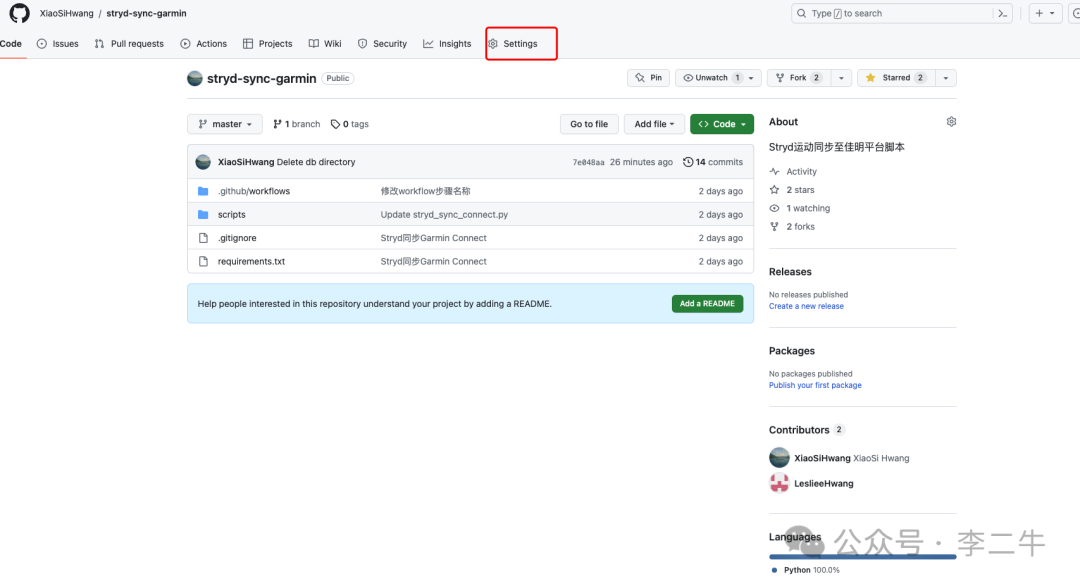This screenshot has height=586, width=1080.
Task: Click the Go to file button
Action: [589, 124]
